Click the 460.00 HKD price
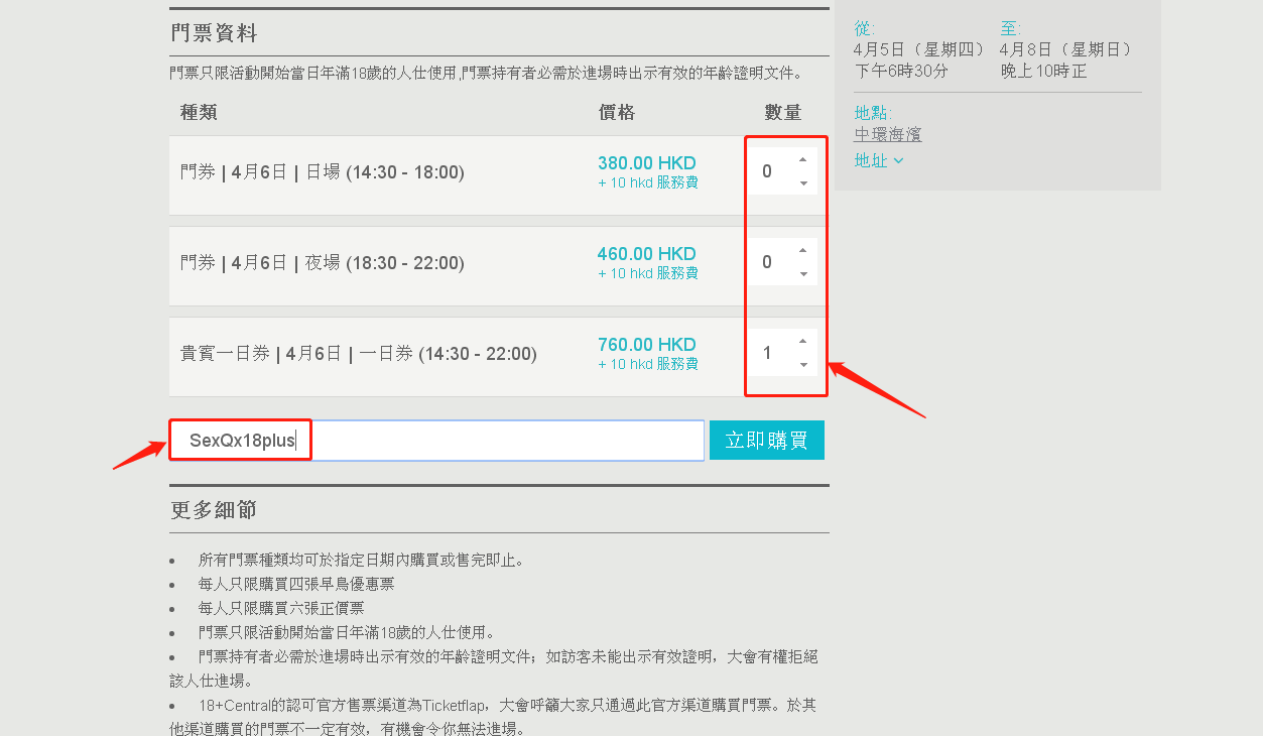Viewport: 1263px width, 736px height. pos(646,254)
